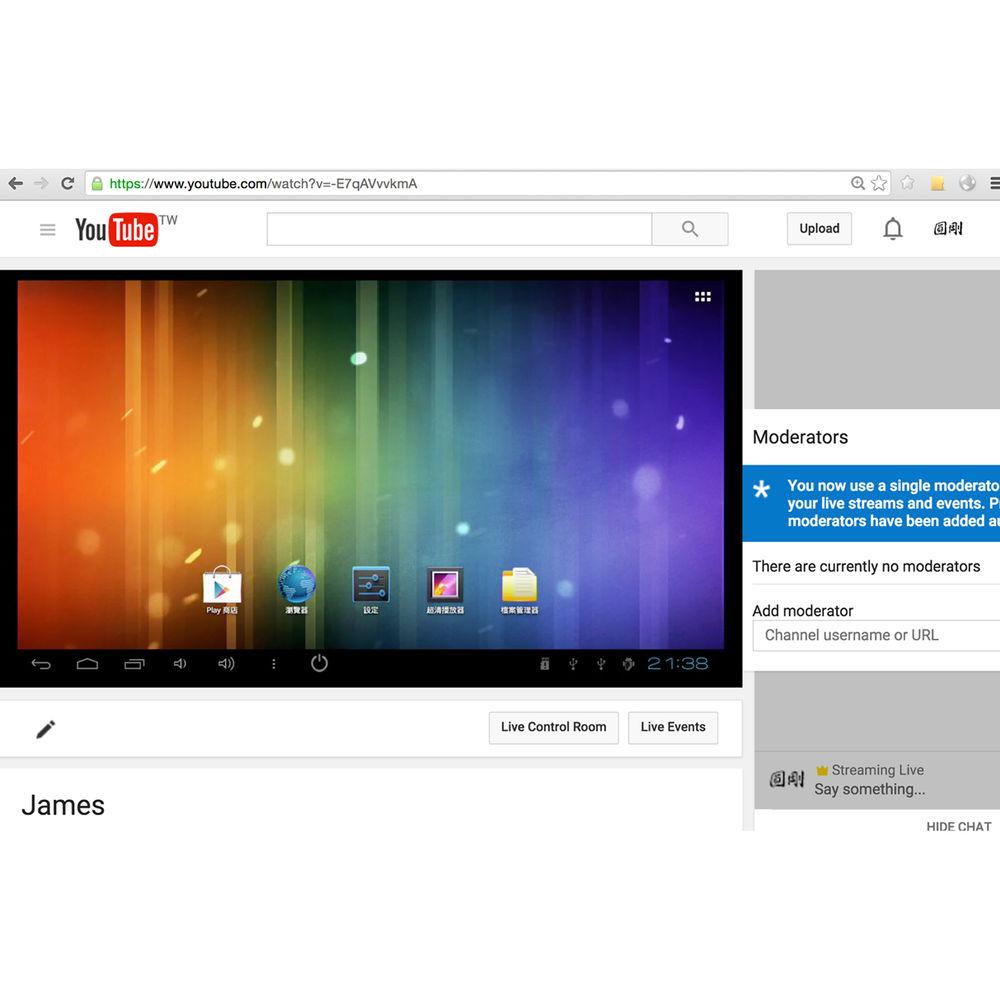Go to the YouTube home logo
The height and width of the screenshot is (1000, 1000).
tap(117, 230)
